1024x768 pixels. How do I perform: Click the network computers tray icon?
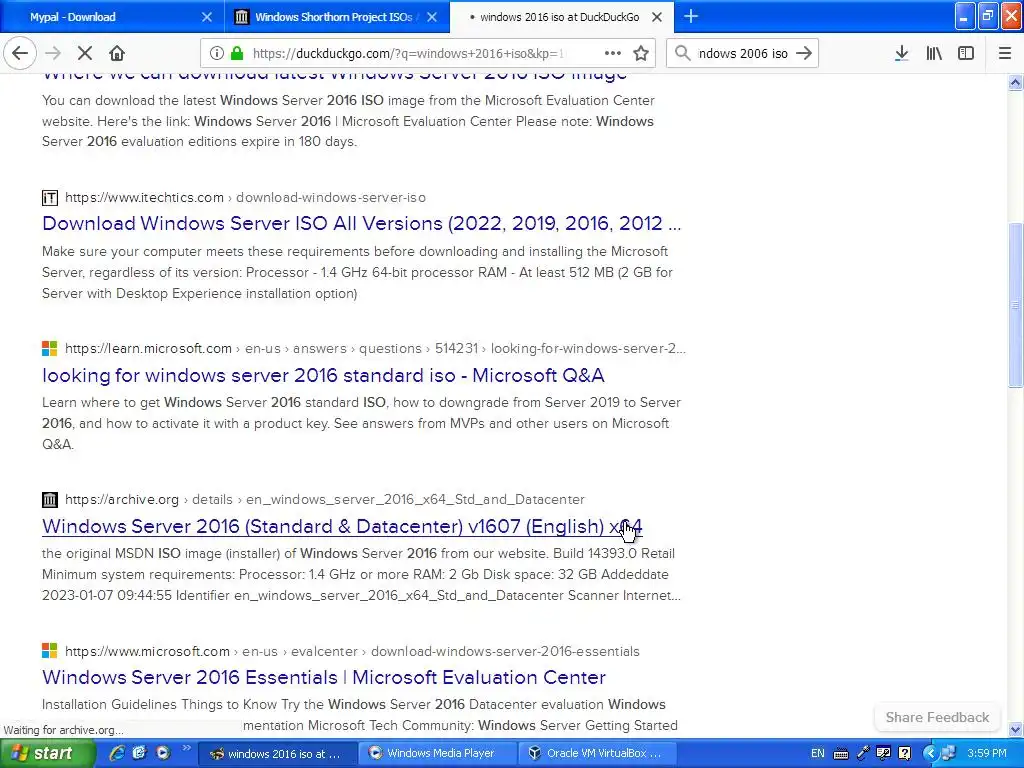(949, 754)
